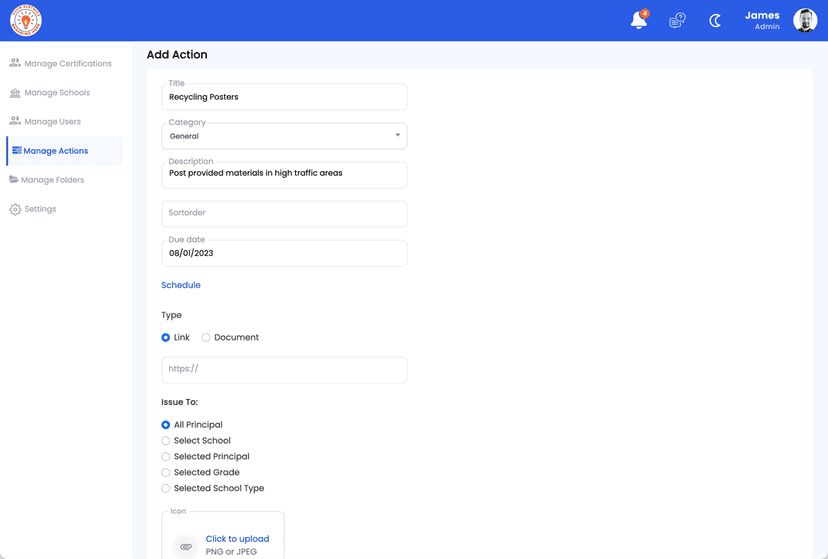
Task: Click the Due date field
Action: click(x=284, y=253)
